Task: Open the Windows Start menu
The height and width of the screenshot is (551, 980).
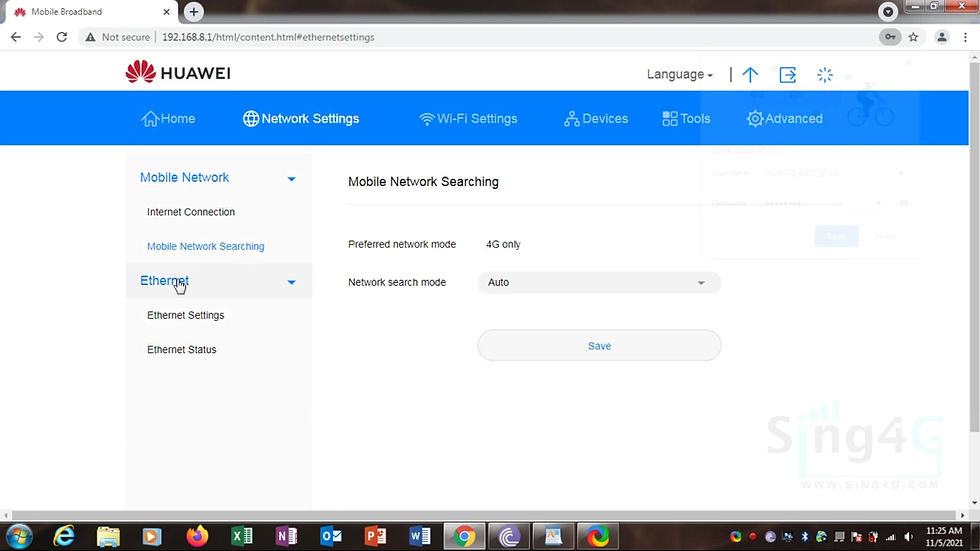Action: 19,536
